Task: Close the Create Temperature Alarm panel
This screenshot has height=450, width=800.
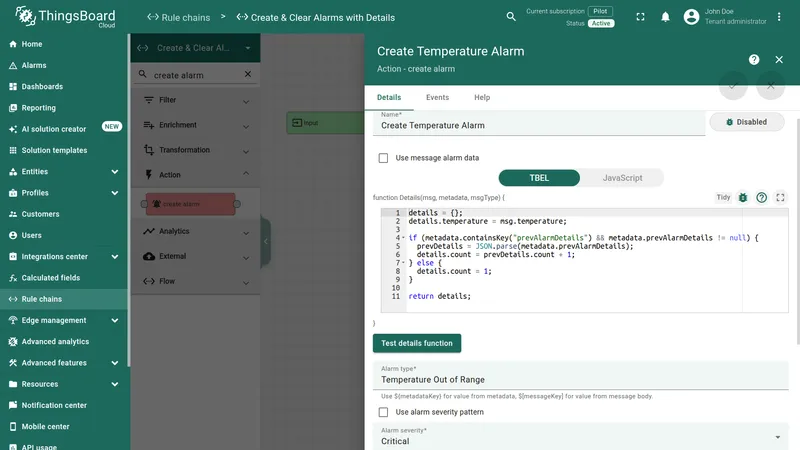Action: (779, 60)
